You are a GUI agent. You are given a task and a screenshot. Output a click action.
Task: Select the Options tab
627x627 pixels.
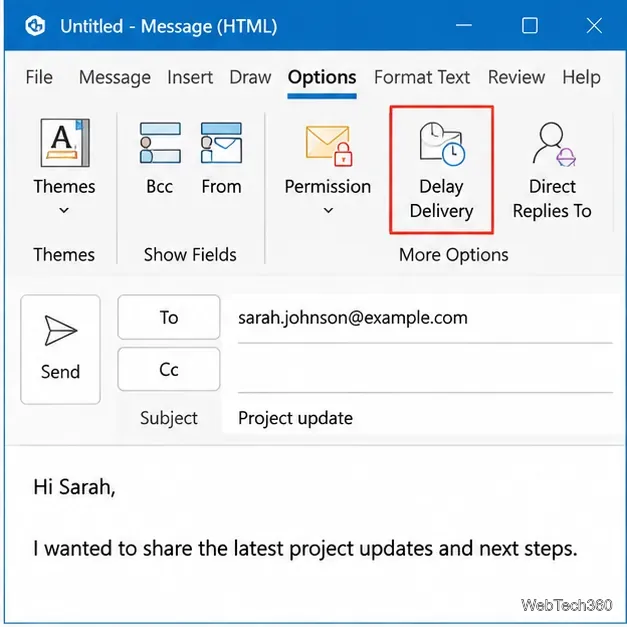coord(322,77)
